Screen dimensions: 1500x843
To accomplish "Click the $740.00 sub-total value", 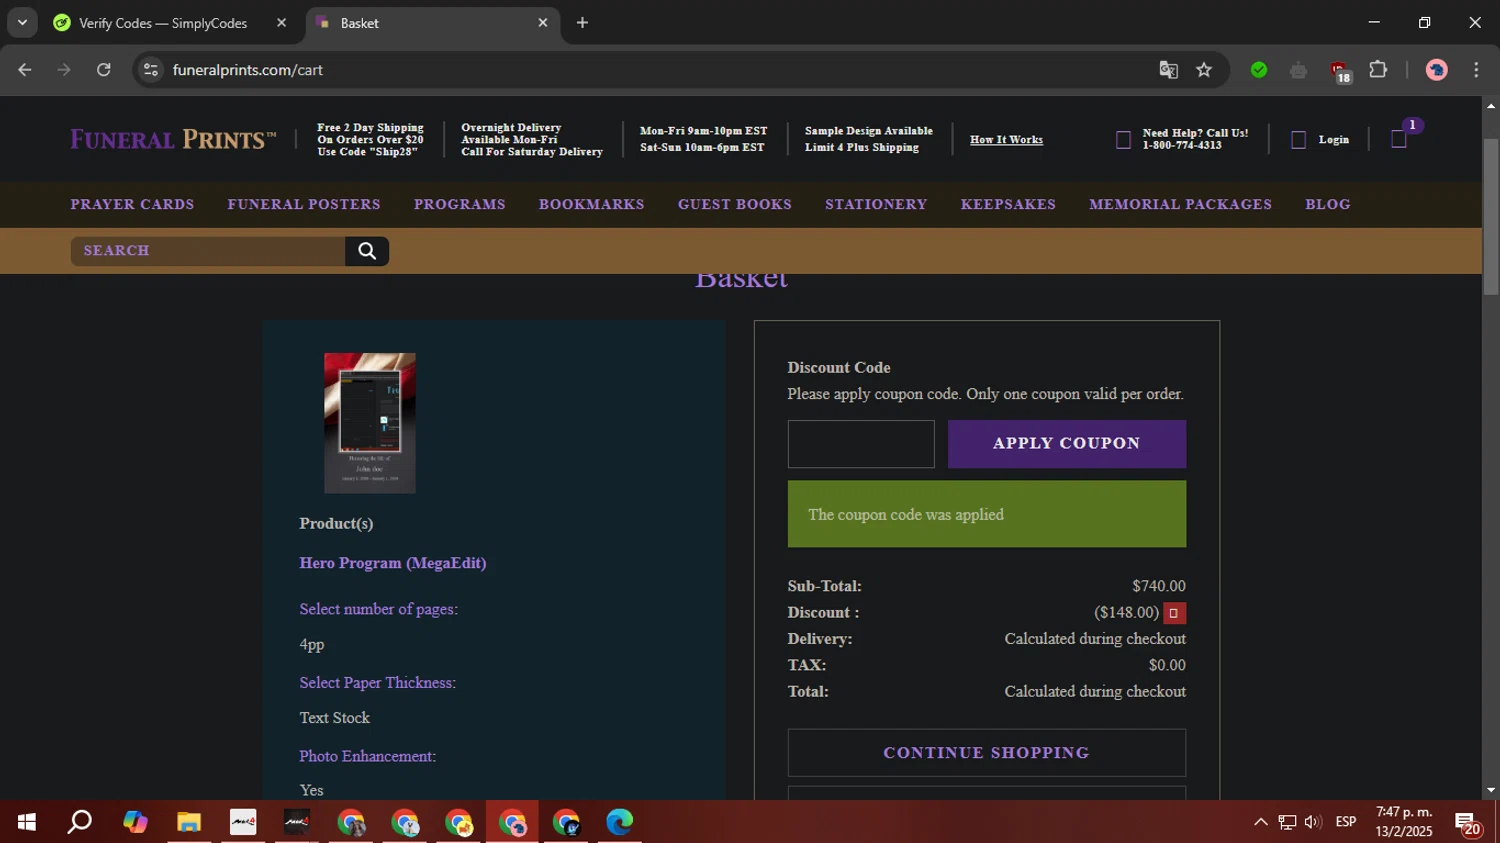I will pos(1159,586).
